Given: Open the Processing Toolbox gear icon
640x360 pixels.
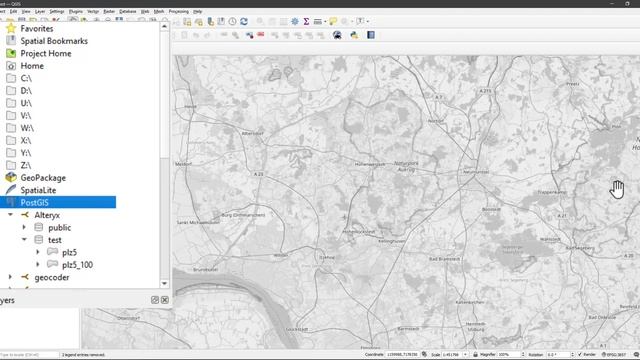Looking at the screenshot, I should tap(295, 21).
